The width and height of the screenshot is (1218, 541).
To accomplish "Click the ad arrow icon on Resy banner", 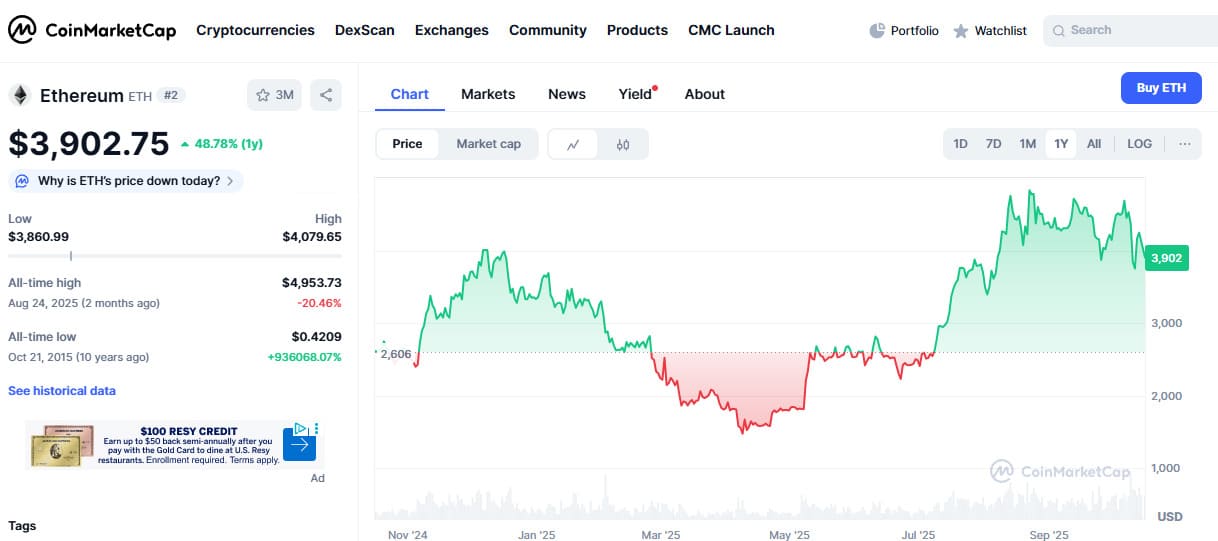I will click(299, 443).
